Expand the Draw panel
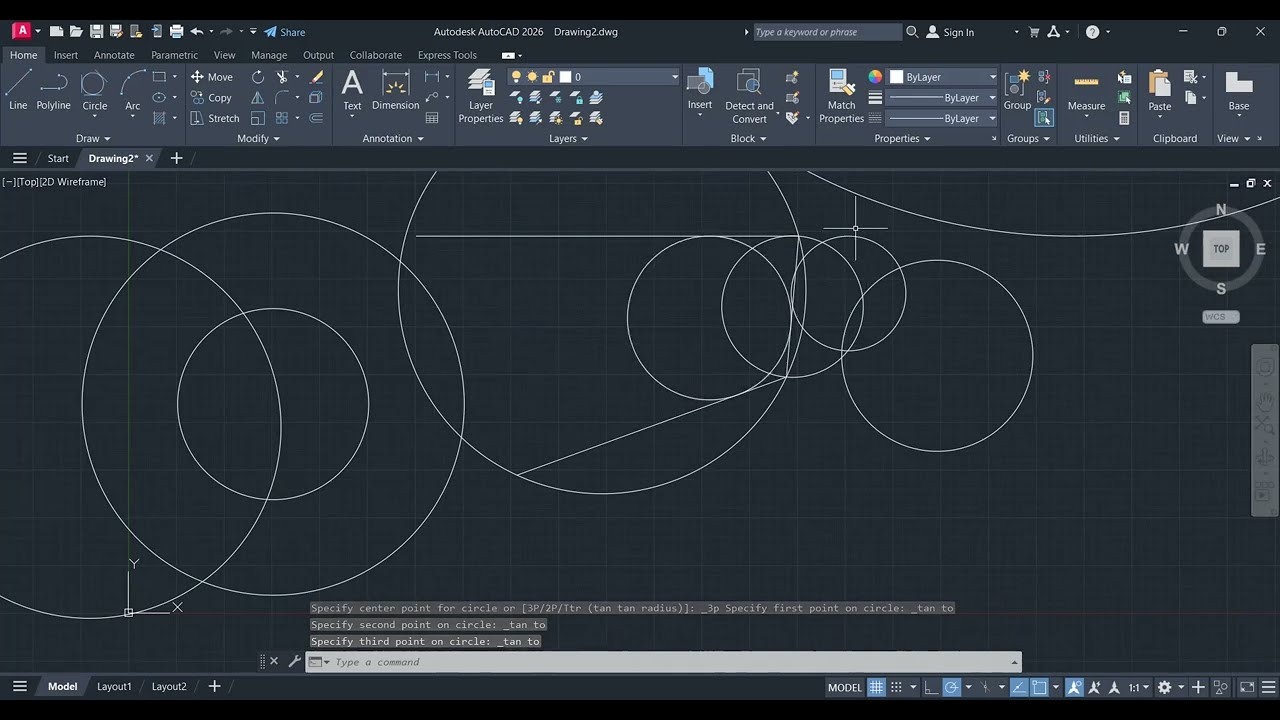Screen dimensions: 1280x720 pos(93,138)
